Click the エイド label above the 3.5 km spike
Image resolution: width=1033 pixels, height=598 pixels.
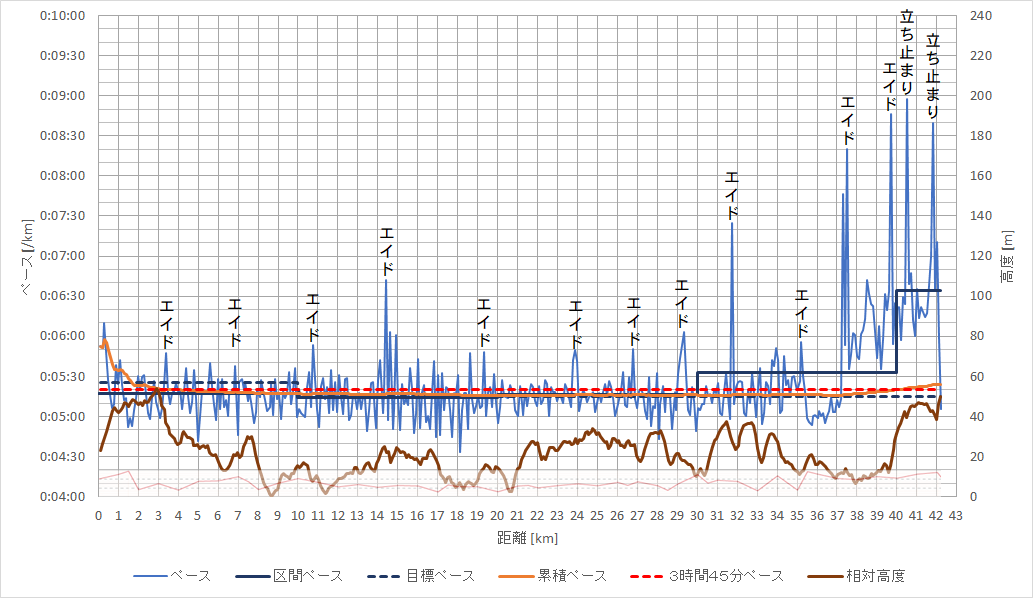pyautogui.click(x=167, y=325)
